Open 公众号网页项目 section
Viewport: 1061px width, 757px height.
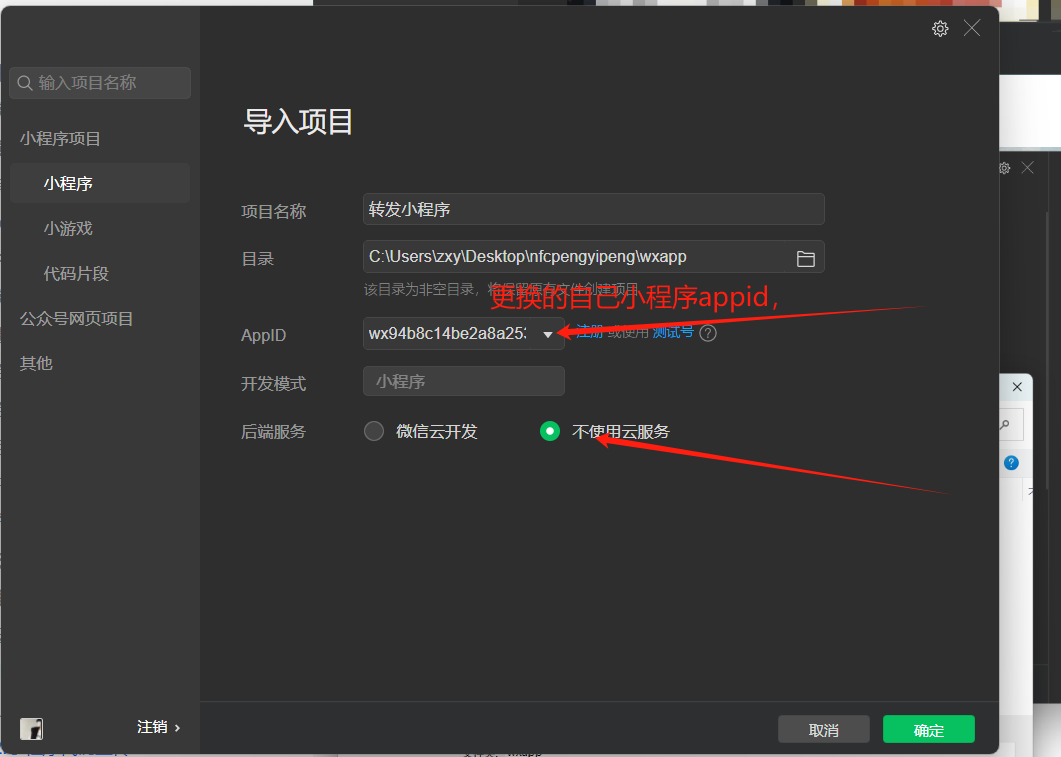coord(77,319)
